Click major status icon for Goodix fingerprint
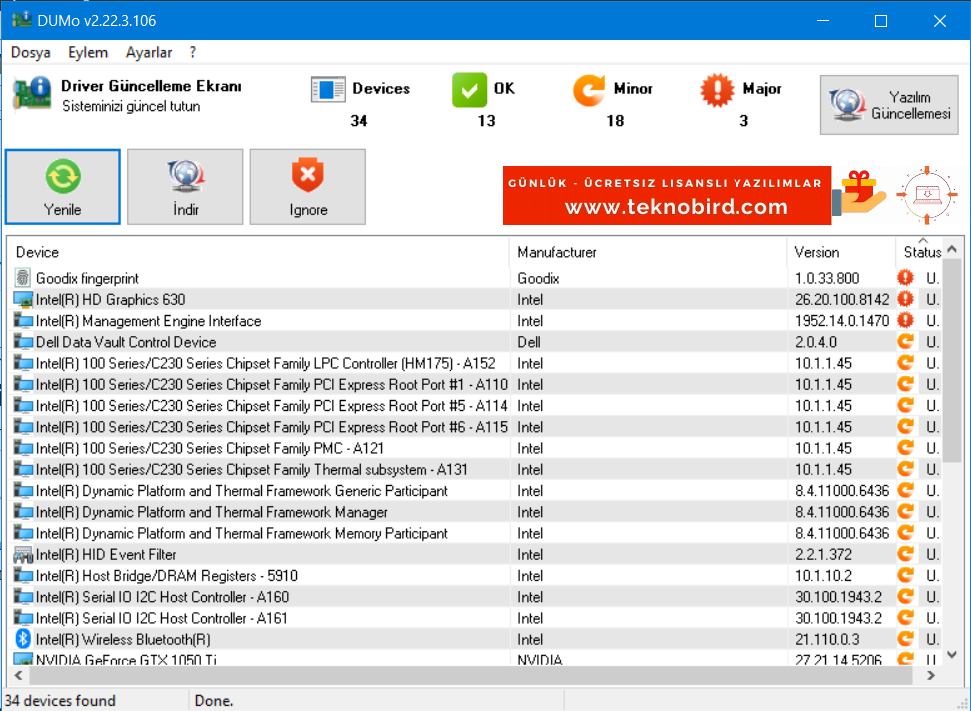 click(x=905, y=278)
